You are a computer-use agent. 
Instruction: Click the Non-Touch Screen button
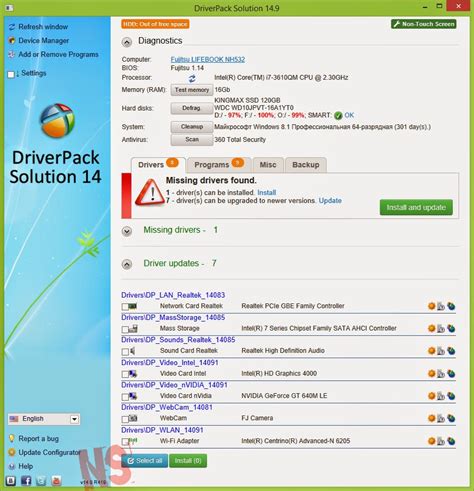coord(424,24)
